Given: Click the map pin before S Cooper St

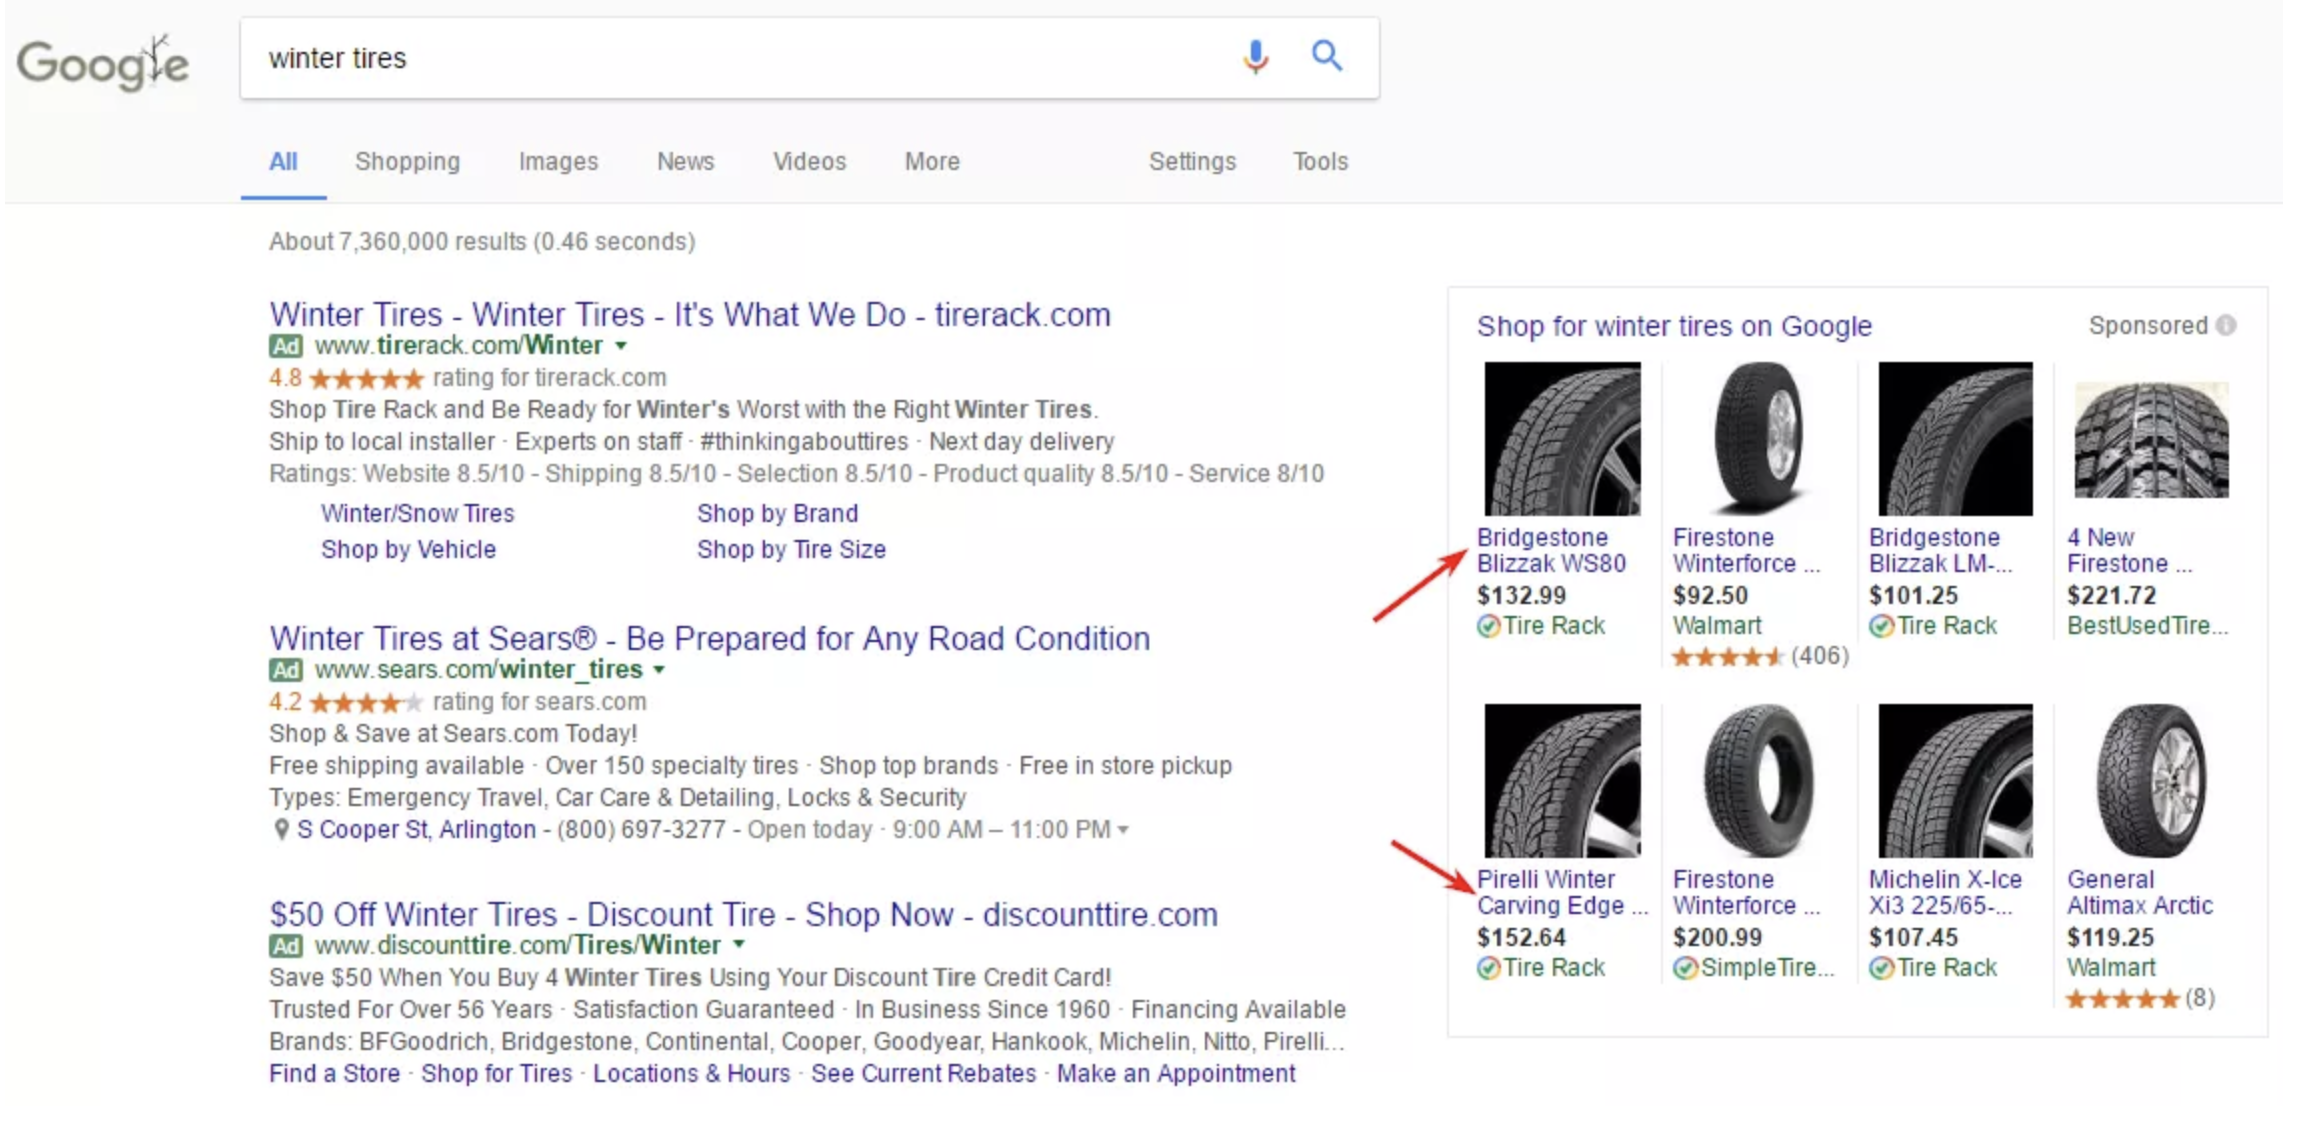Looking at the screenshot, I should tap(281, 829).
